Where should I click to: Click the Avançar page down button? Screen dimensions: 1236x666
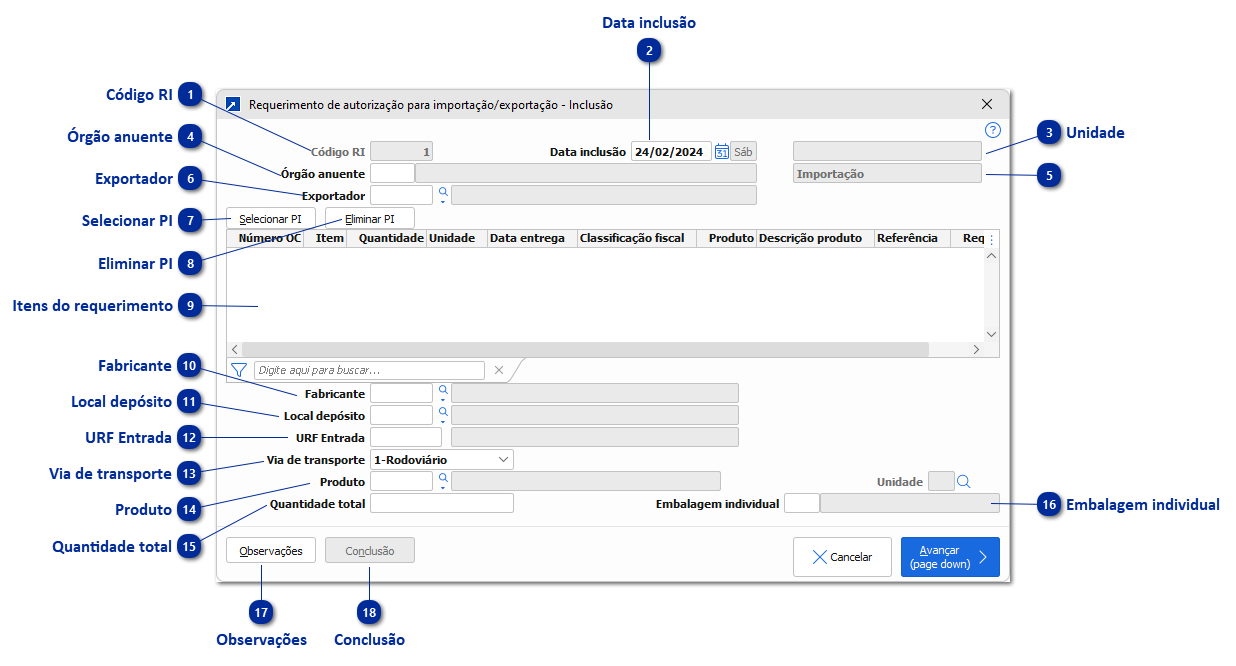[x=949, y=556]
